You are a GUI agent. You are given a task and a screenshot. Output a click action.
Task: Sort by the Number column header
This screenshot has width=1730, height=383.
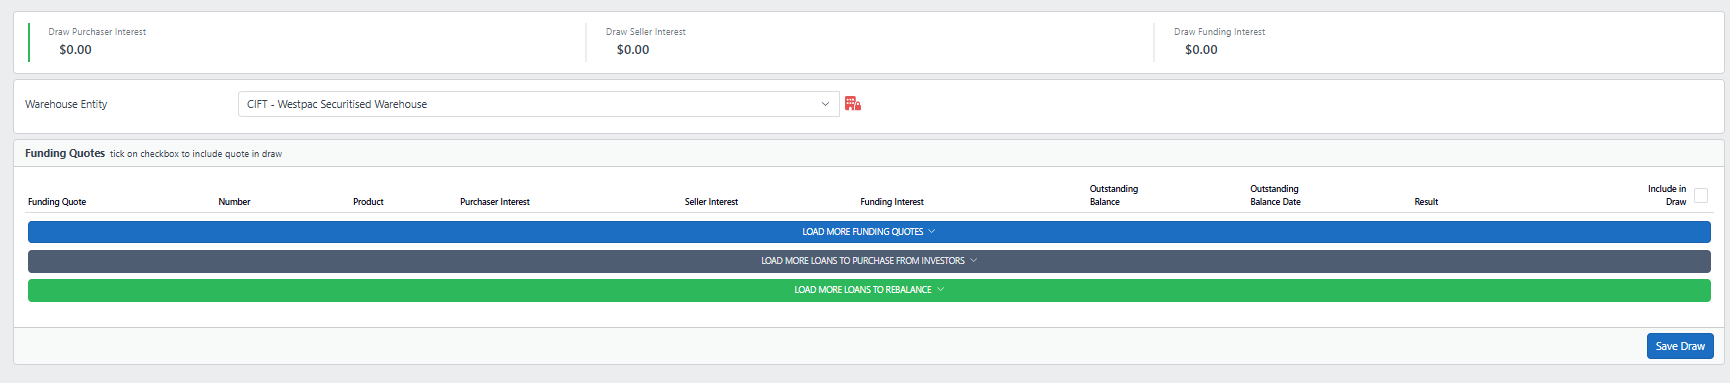[234, 202]
